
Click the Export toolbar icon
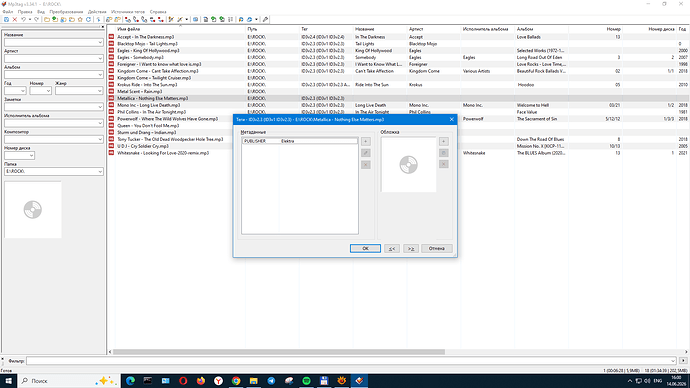coord(205,19)
